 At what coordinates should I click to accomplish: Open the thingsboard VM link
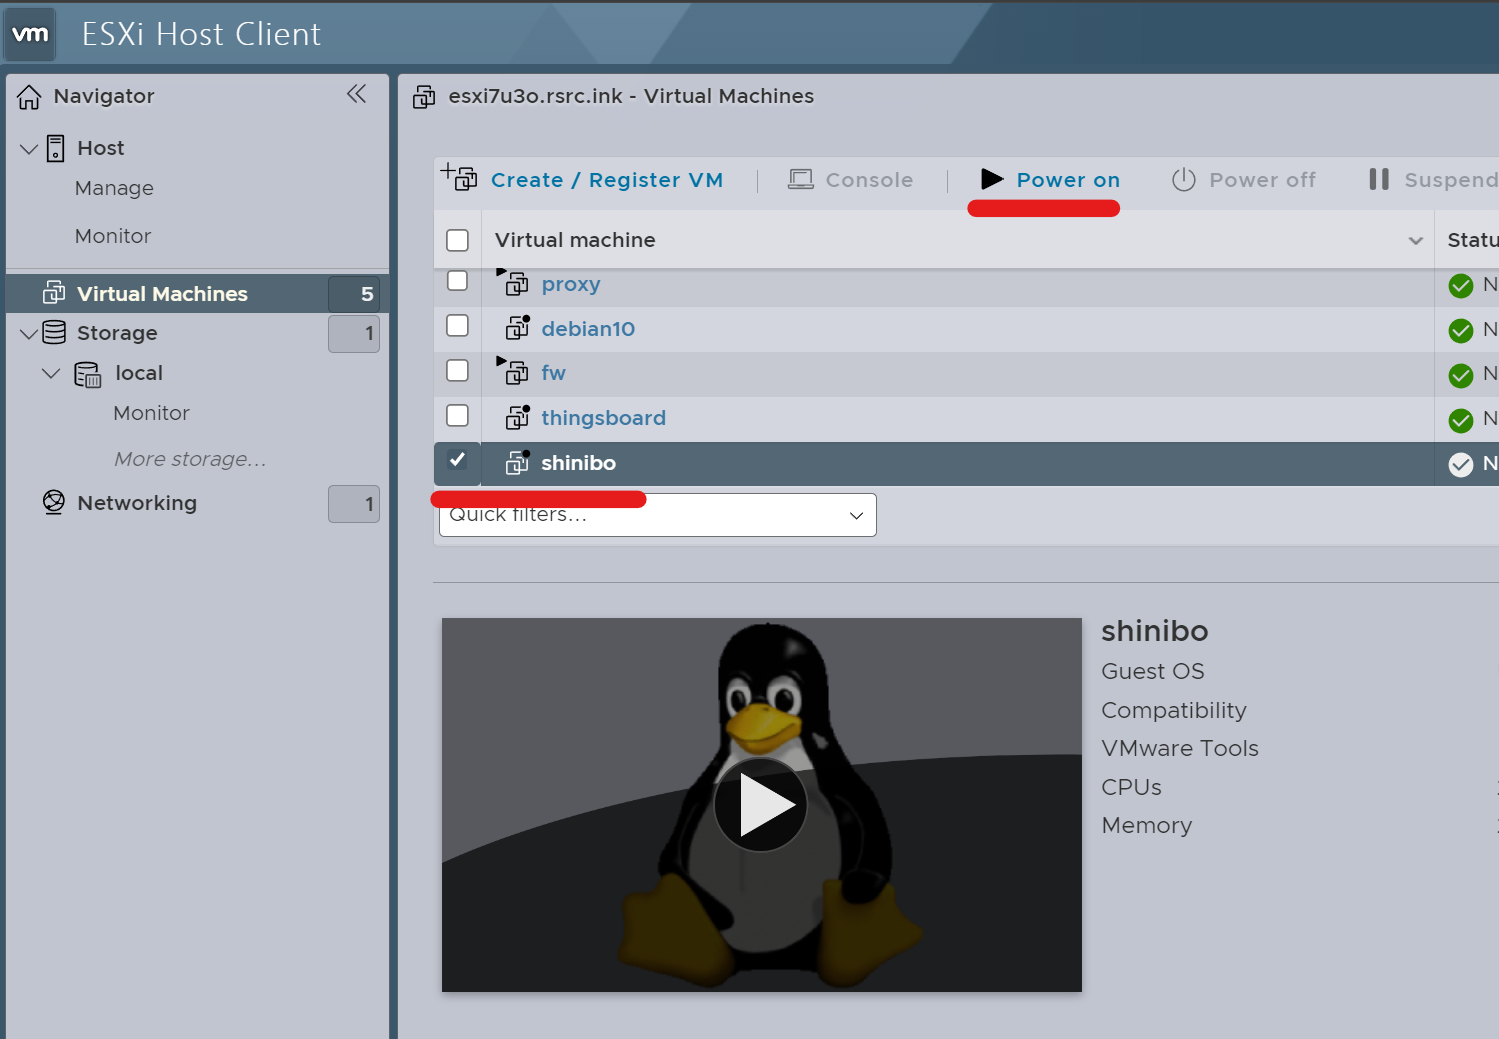click(x=603, y=418)
